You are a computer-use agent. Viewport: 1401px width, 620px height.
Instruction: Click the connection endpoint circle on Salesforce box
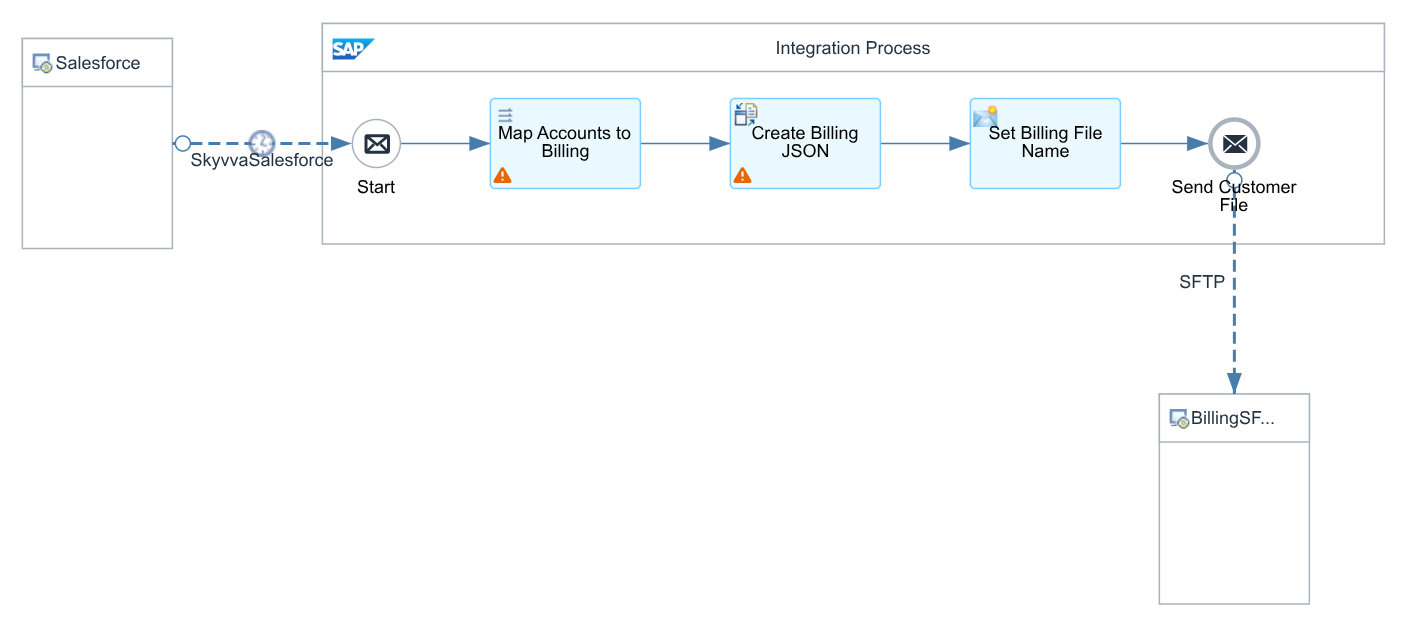[182, 143]
